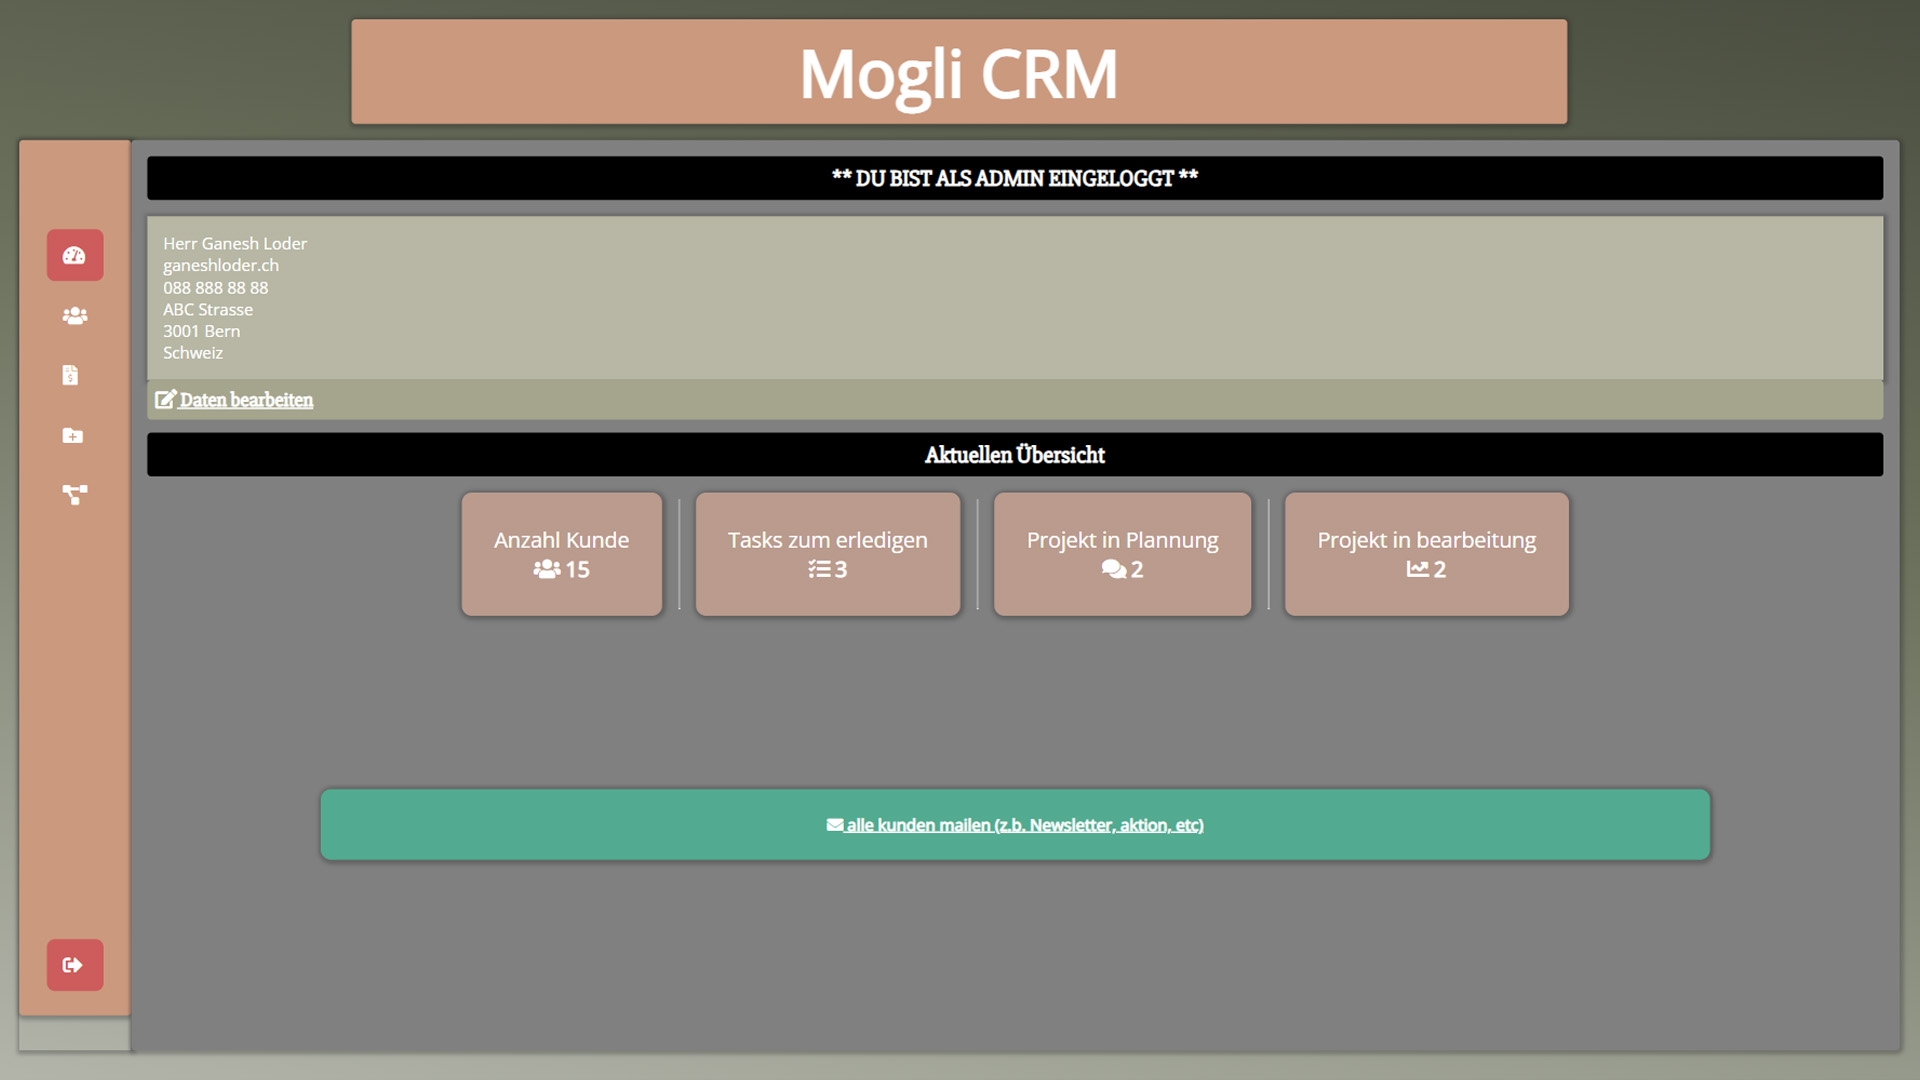Screen dimensions: 1920x1080
Task: Click the envelope icon in green mail bar
Action: (x=835, y=825)
